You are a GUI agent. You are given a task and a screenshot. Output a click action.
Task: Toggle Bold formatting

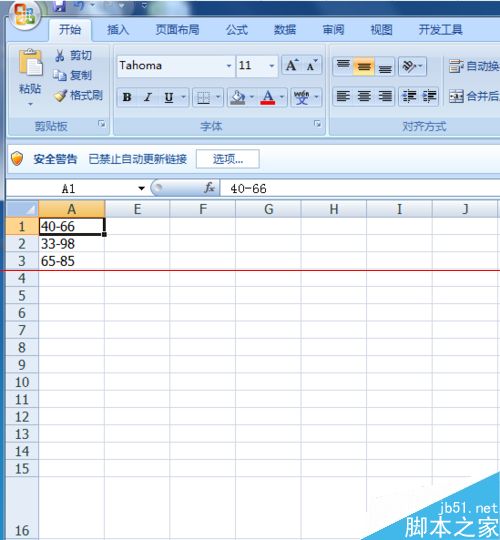pyautogui.click(x=127, y=97)
